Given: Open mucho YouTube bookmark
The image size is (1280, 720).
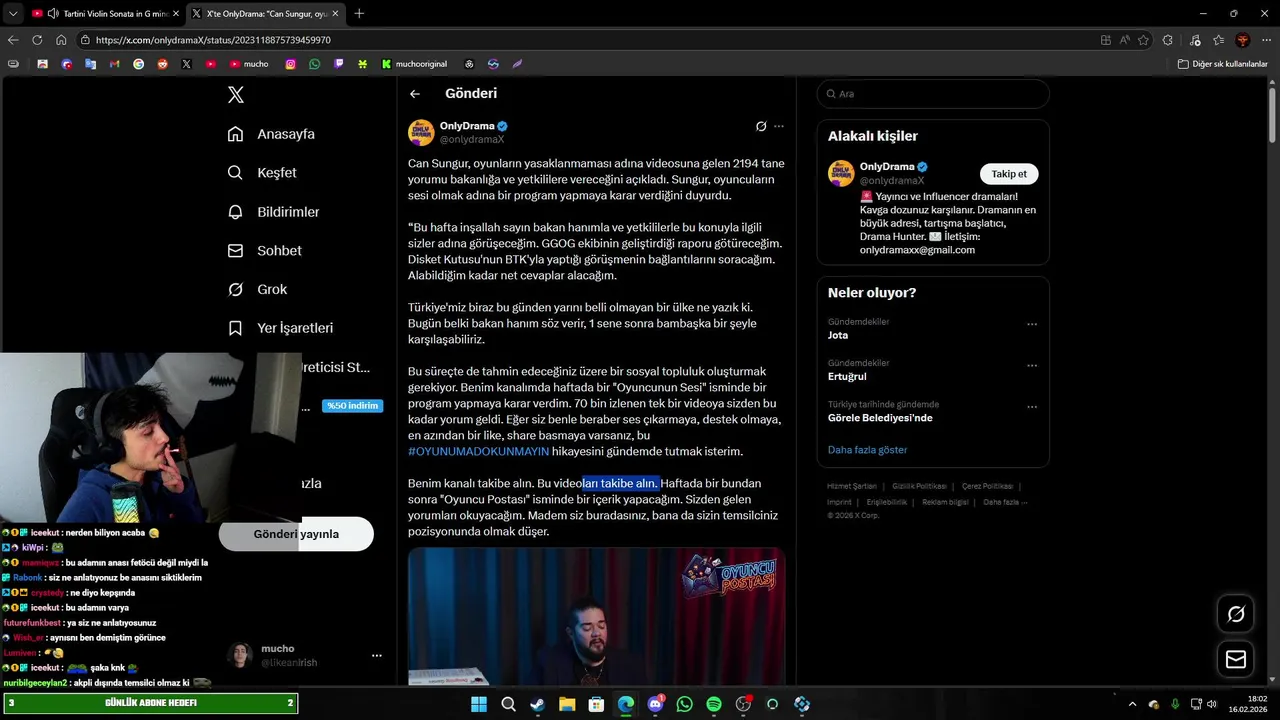Looking at the screenshot, I should point(249,64).
